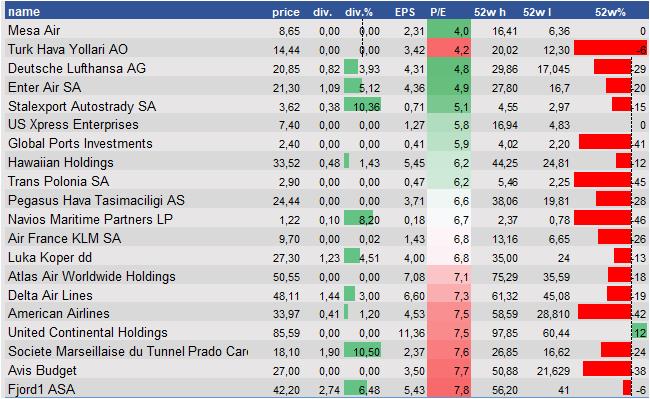Sort by the P/E column header

click(x=438, y=12)
